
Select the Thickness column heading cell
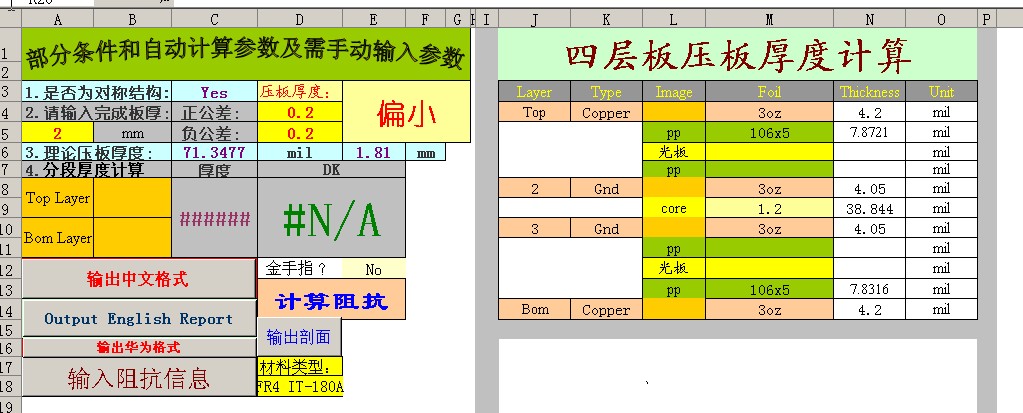coord(869,91)
